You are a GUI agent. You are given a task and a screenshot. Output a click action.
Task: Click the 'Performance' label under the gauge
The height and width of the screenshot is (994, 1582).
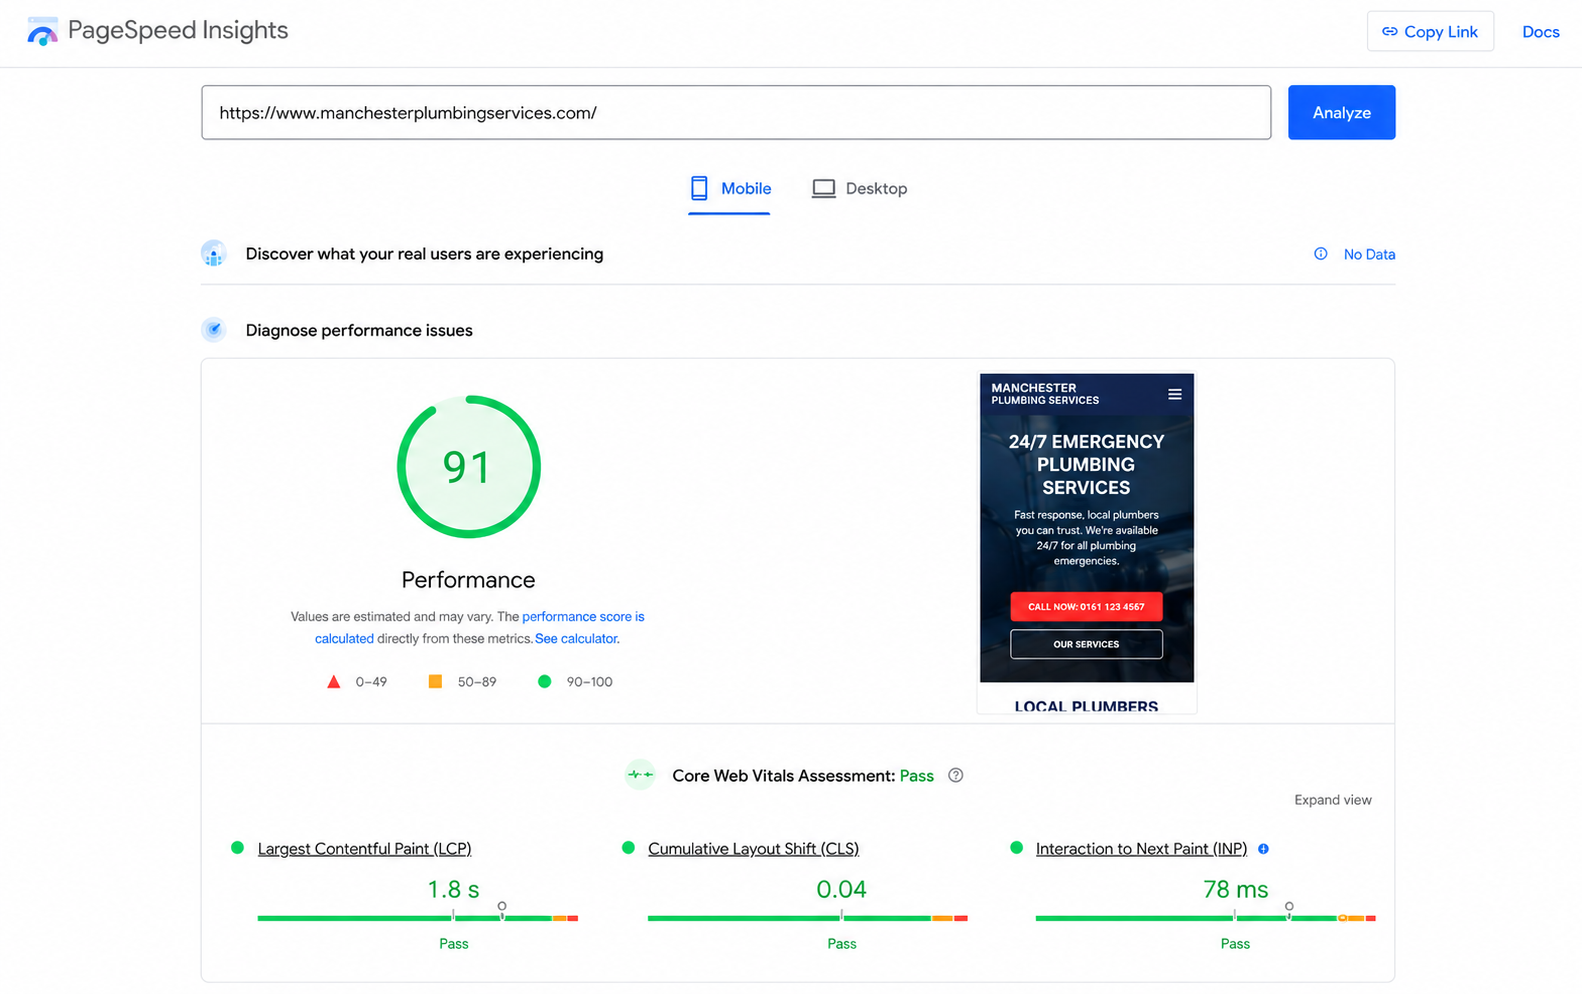pos(468,580)
